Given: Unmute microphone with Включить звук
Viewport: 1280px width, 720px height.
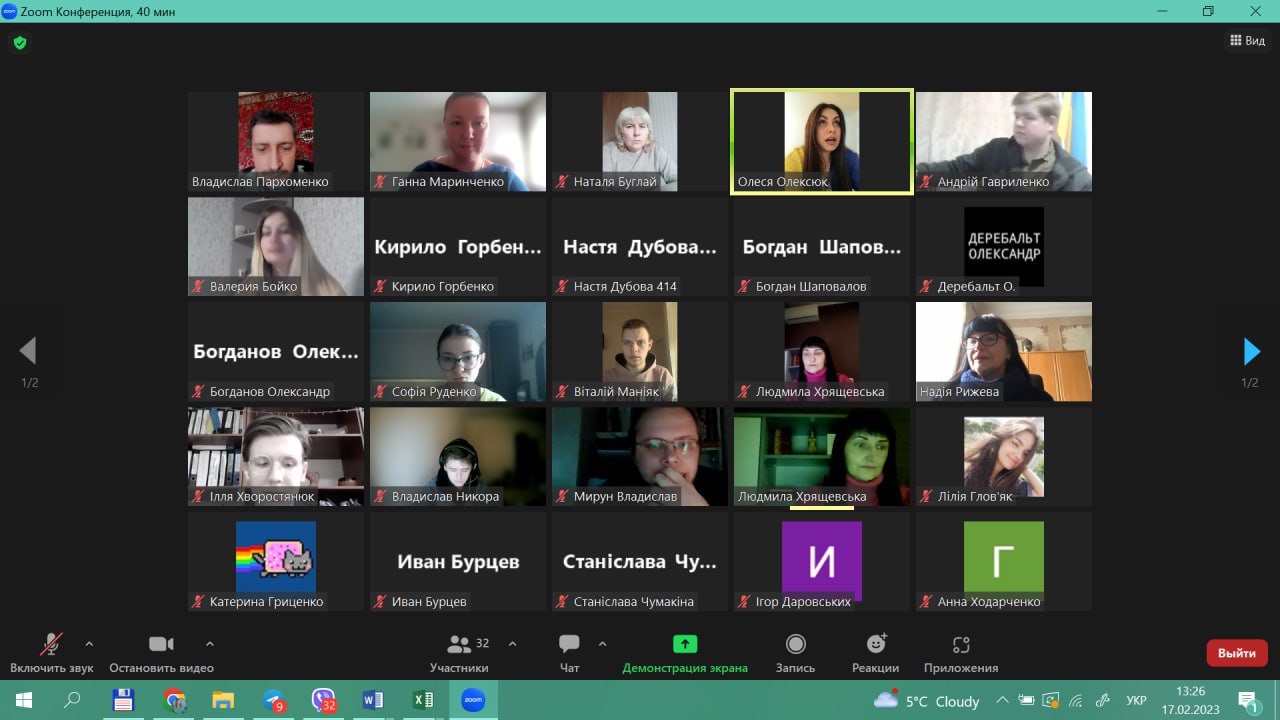Looking at the screenshot, I should click(x=51, y=645).
